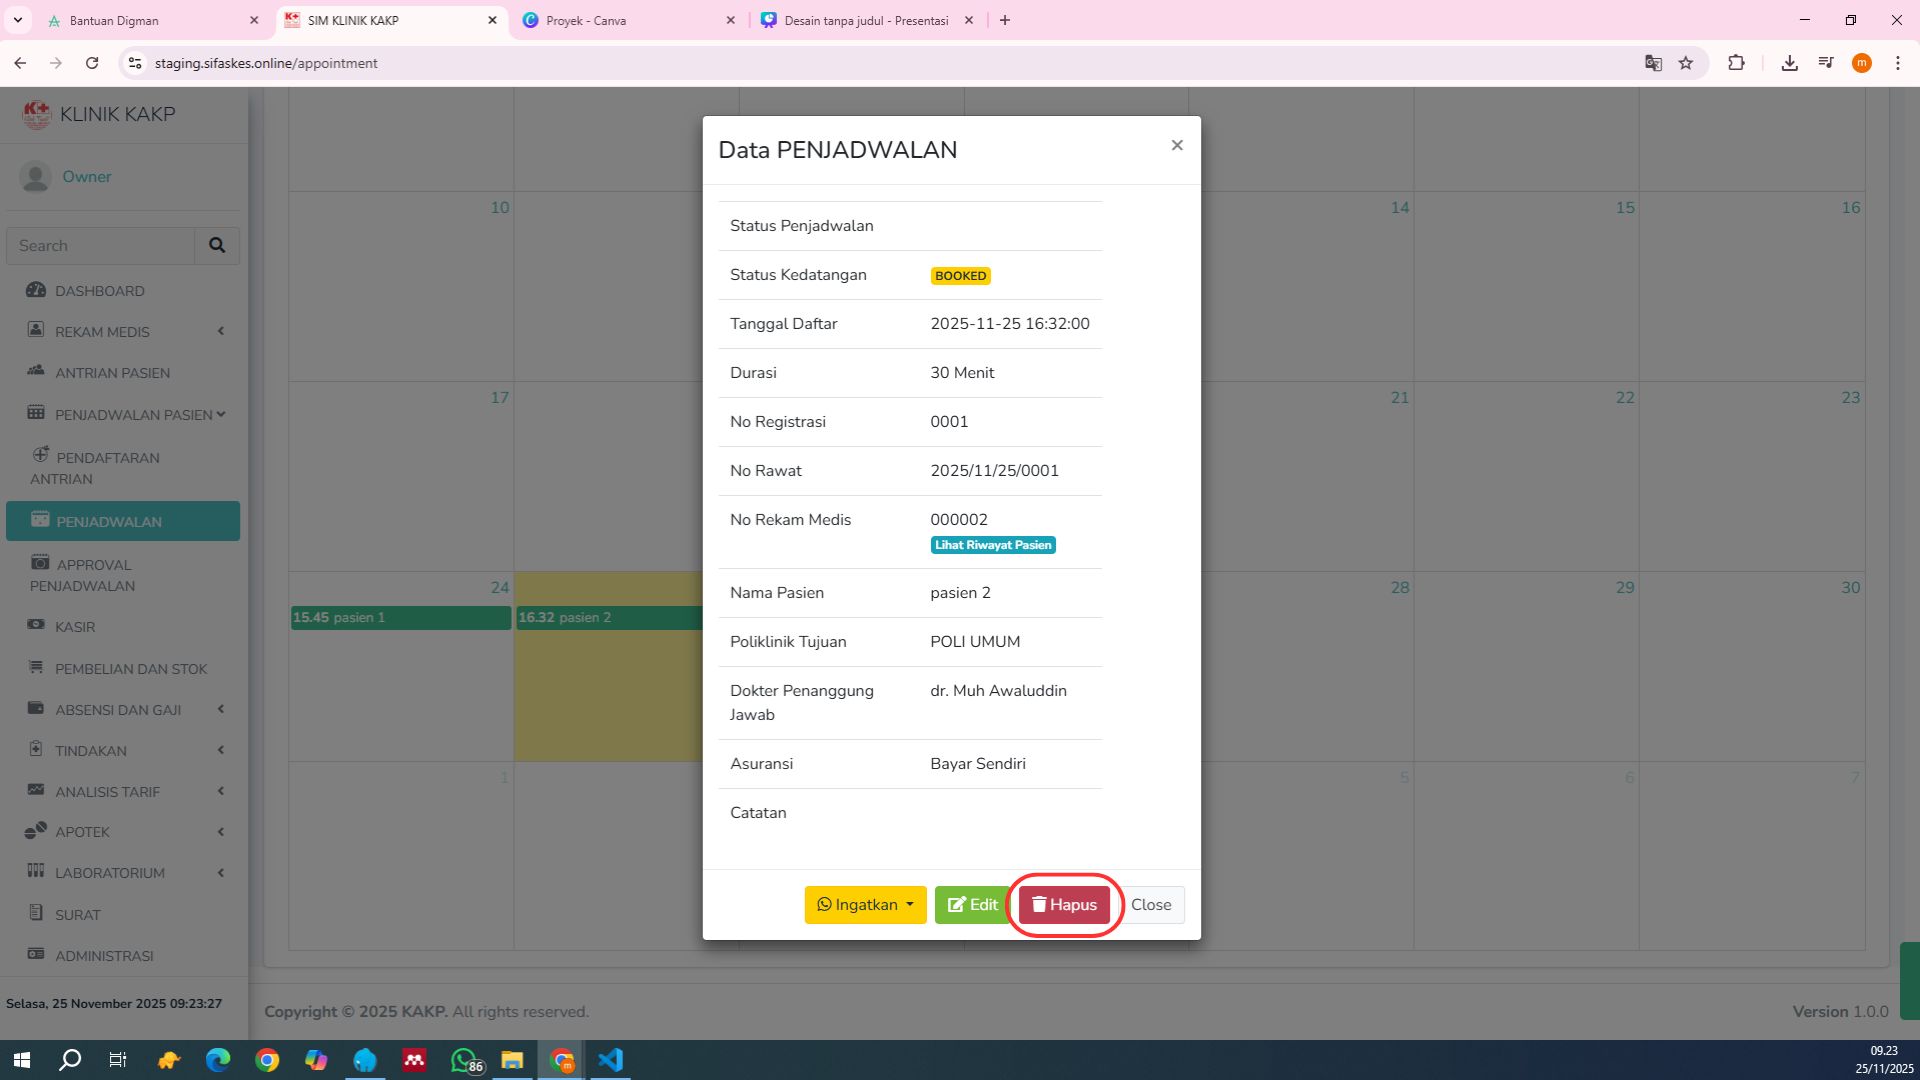Viewport: 1920px width, 1080px height.
Task: Bookmark this page with star icon
Action: 1686,63
